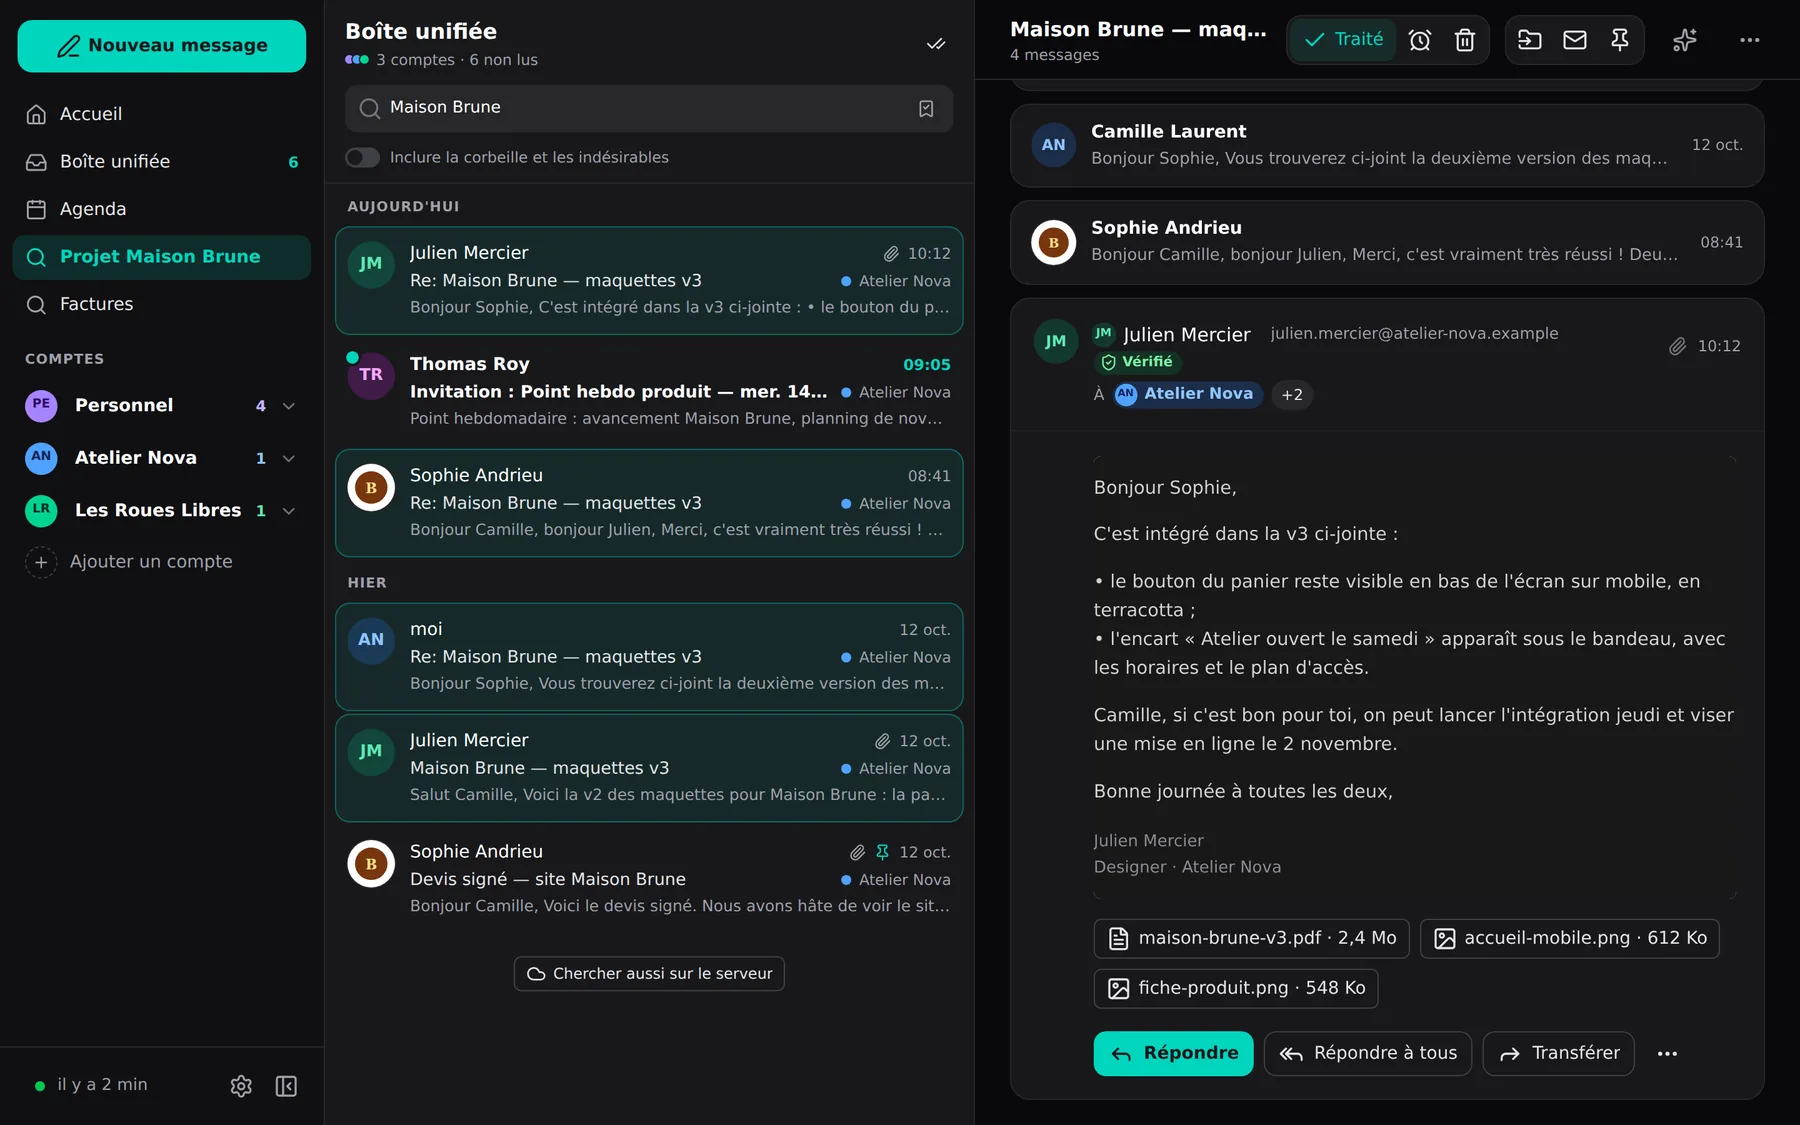
Task: Move the conversation with the folder arrow icon
Action: point(1530,40)
